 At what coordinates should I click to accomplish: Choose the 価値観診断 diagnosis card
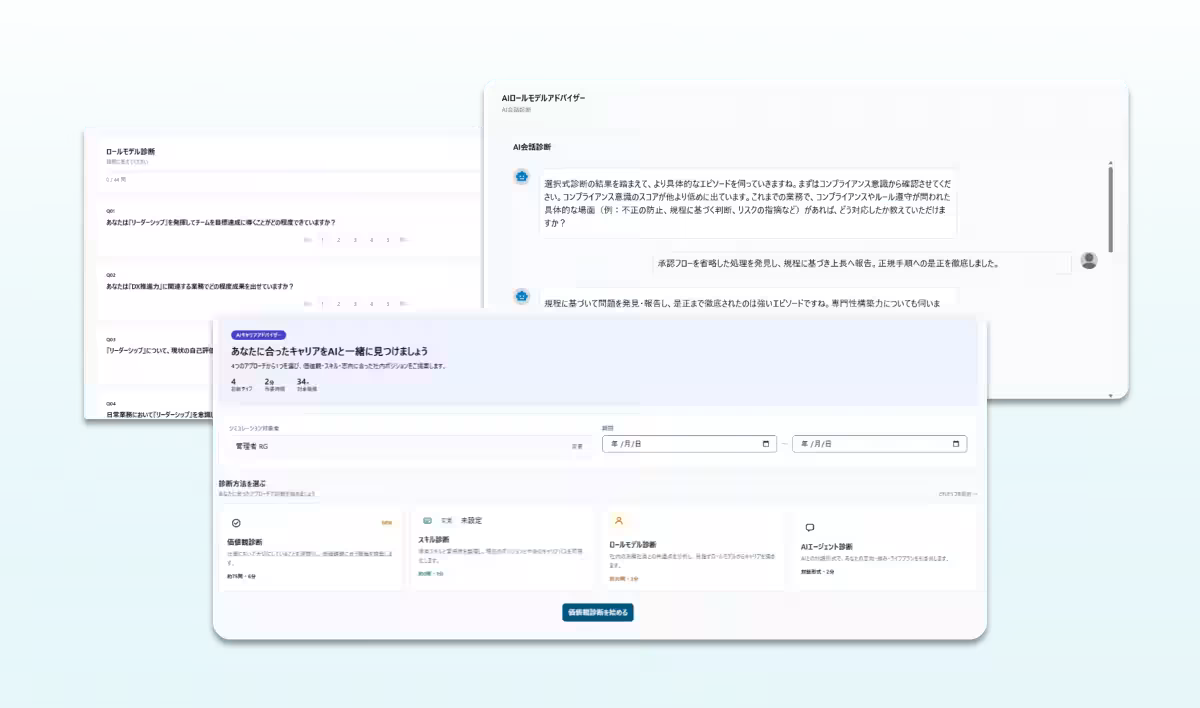click(x=311, y=547)
